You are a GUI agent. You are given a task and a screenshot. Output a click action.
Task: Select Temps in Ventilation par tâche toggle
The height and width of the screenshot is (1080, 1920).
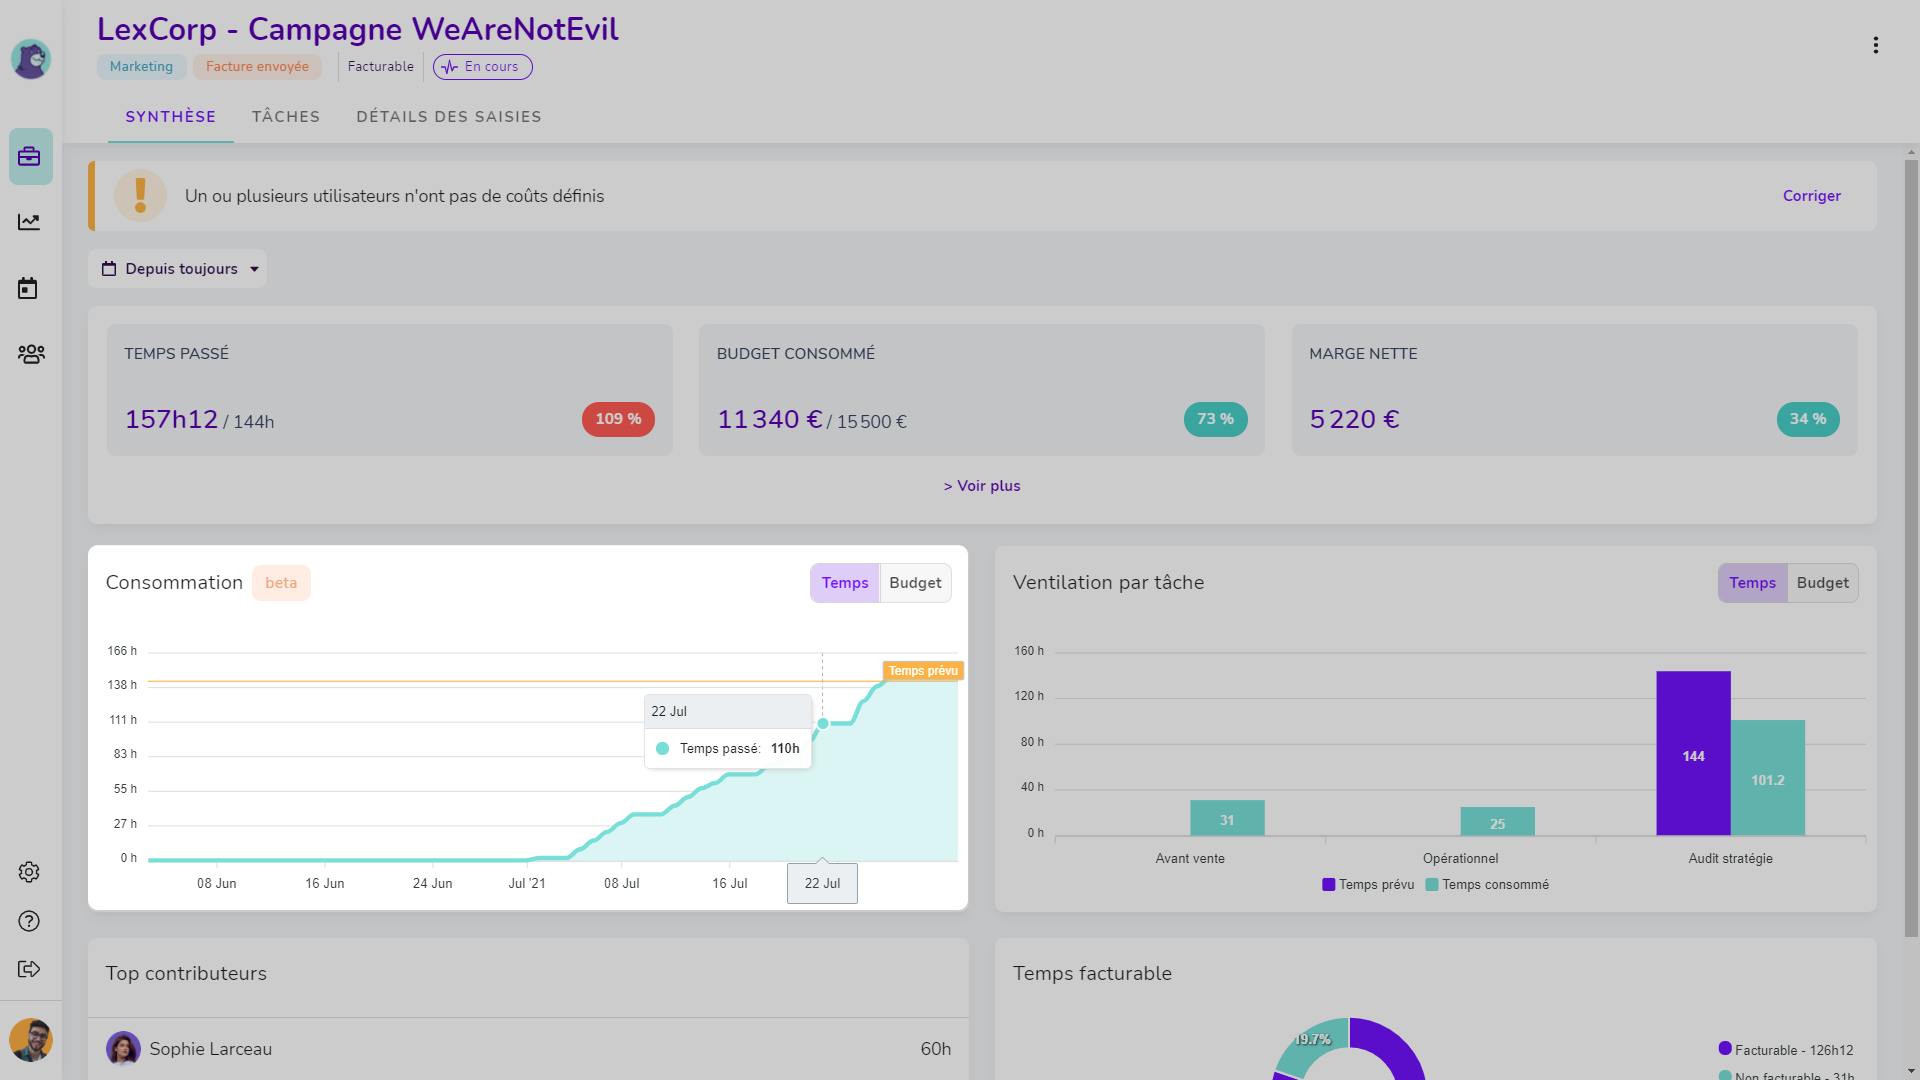(1753, 583)
